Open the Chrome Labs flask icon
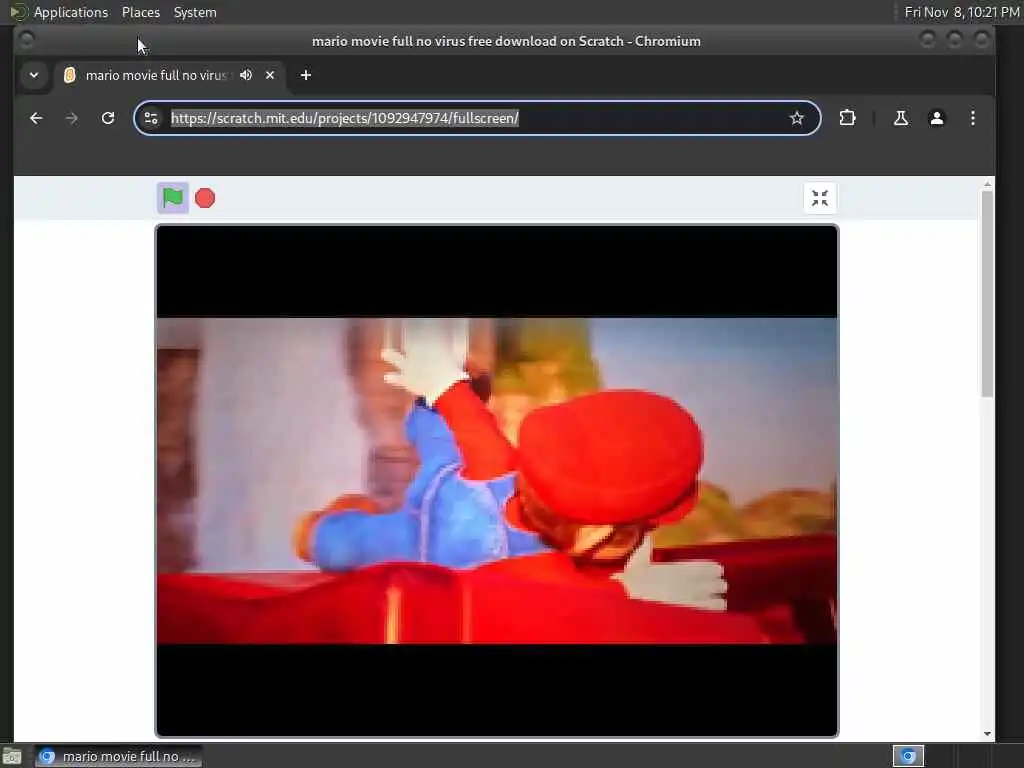Image resolution: width=1024 pixels, height=768 pixels. pyautogui.click(x=901, y=118)
